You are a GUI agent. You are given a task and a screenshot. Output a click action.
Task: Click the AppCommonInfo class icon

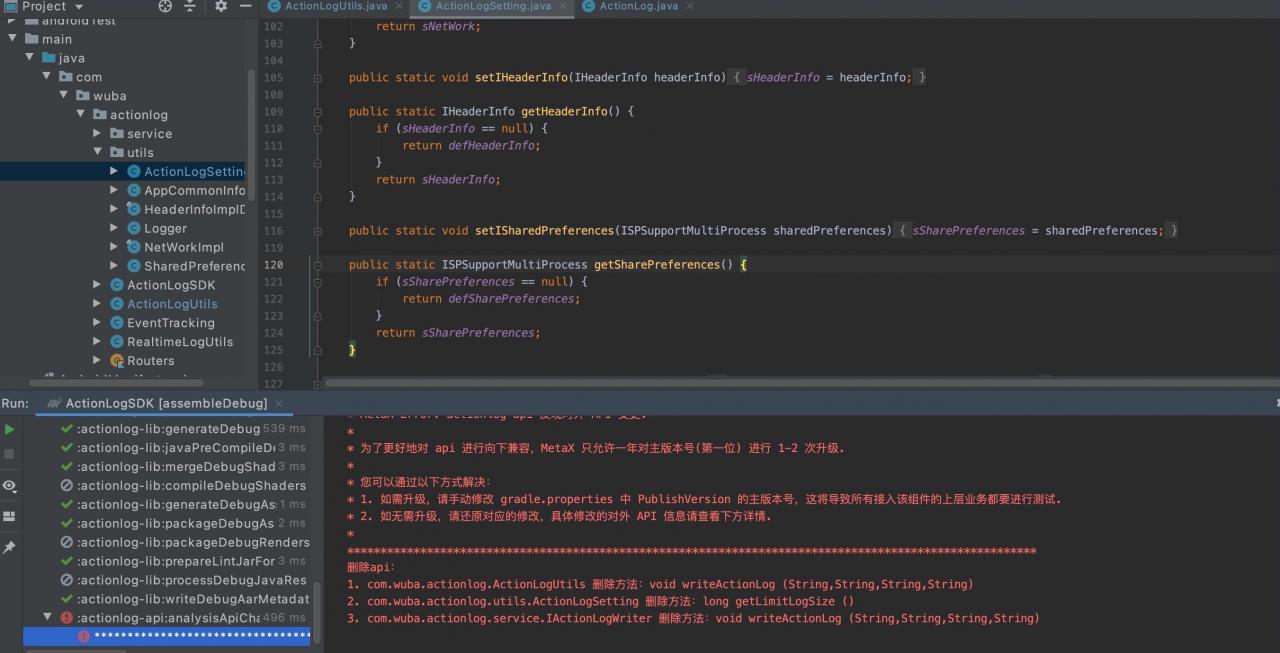point(134,190)
